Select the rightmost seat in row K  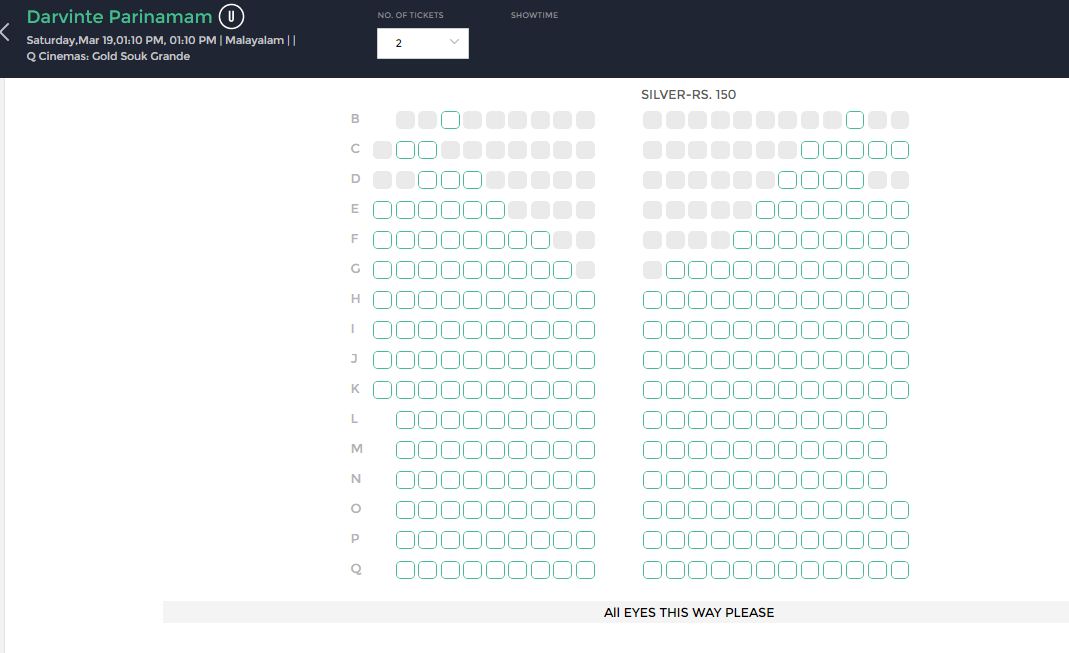click(x=900, y=390)
